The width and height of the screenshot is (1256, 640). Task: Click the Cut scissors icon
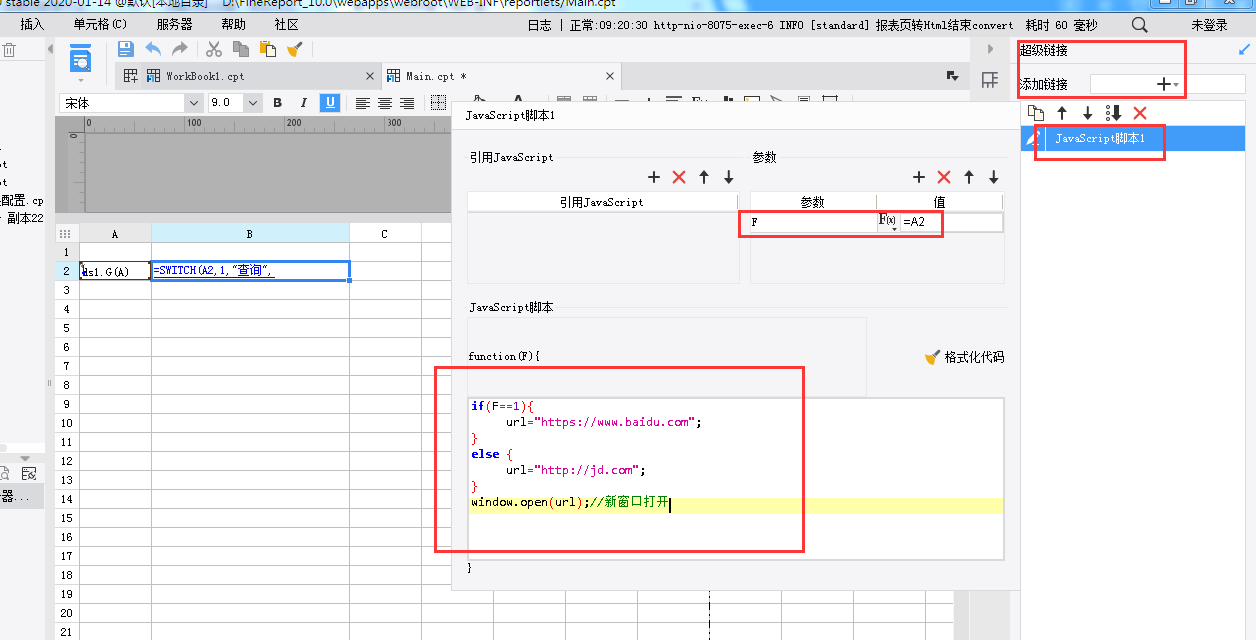[214, 49]
